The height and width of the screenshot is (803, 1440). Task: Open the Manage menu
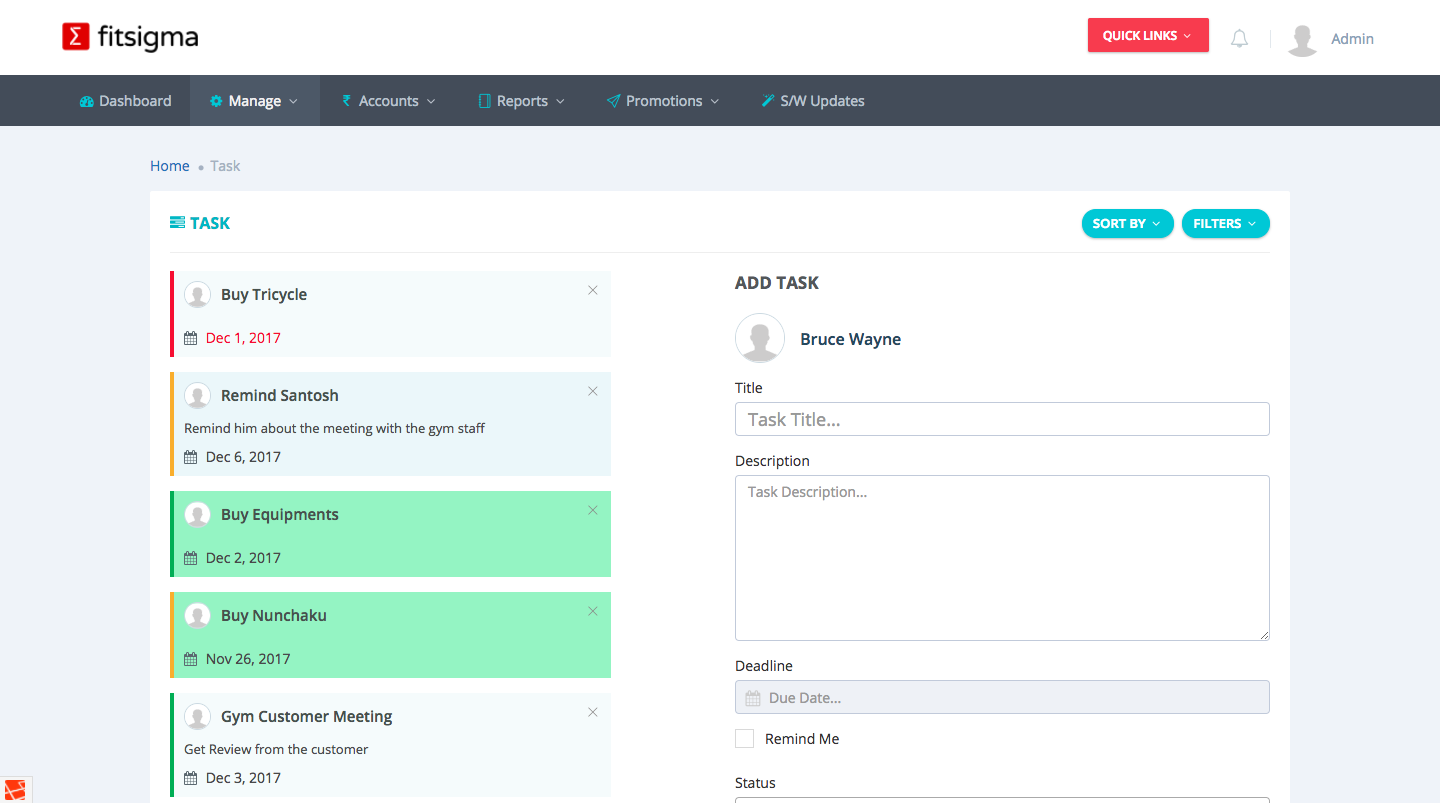[254, 101]
